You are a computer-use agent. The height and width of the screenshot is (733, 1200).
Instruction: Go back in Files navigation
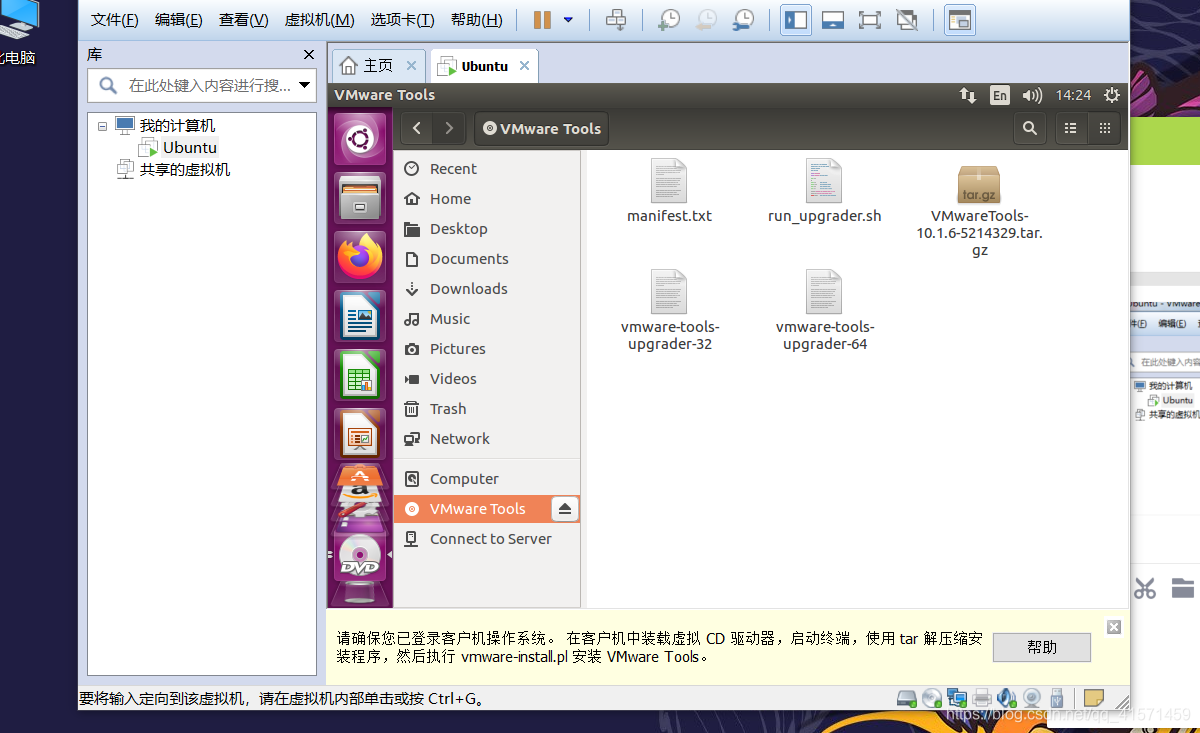(x=417, y=128)
